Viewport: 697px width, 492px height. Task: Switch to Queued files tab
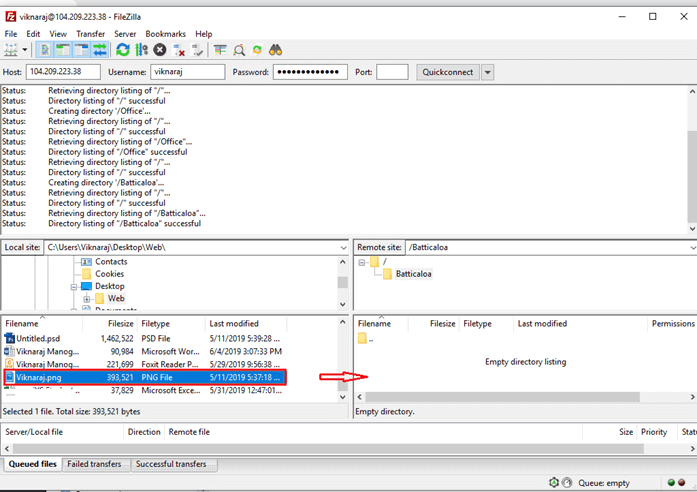[x=32, y=464]
